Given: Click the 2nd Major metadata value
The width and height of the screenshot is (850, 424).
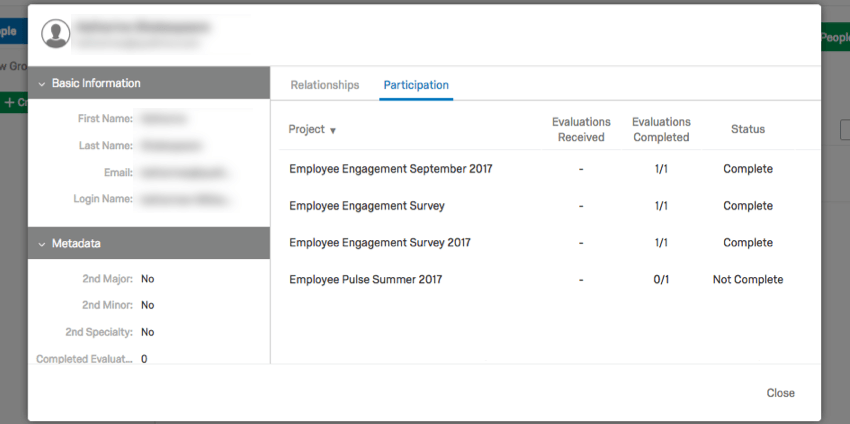Looking at the screenshot, I should (x=147, y=279).
